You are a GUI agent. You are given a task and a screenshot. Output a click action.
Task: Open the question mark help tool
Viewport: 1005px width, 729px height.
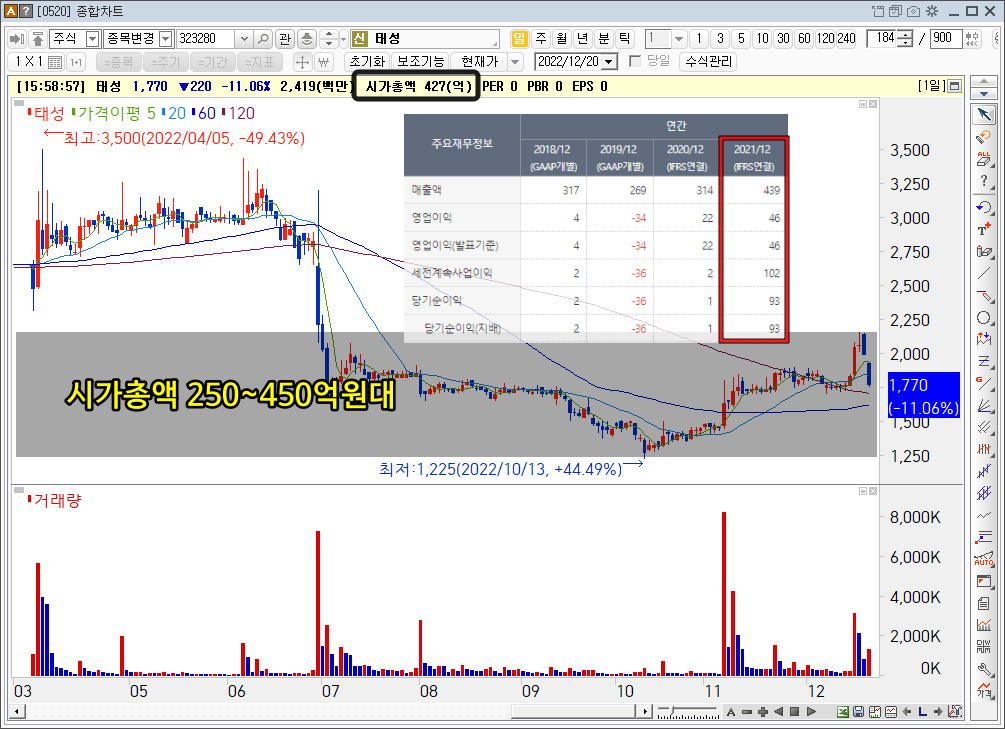(984, 181)
